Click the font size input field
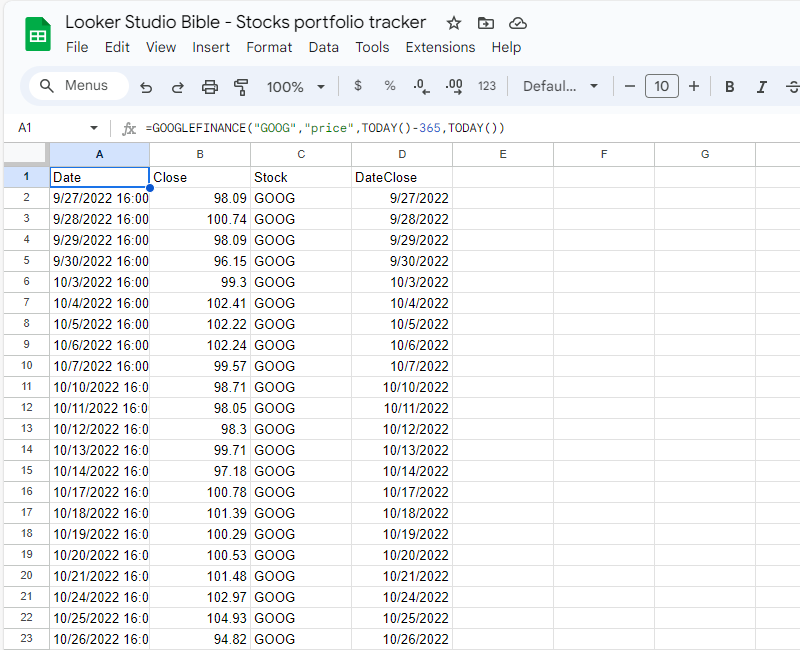 click(x=662, y=86)
